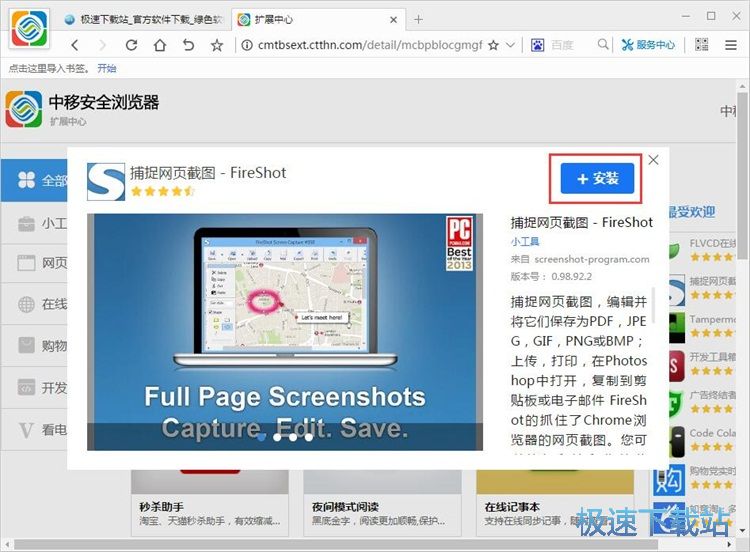
Task: Select 看电 category in sidebar
Action: (x=34, y=430)
